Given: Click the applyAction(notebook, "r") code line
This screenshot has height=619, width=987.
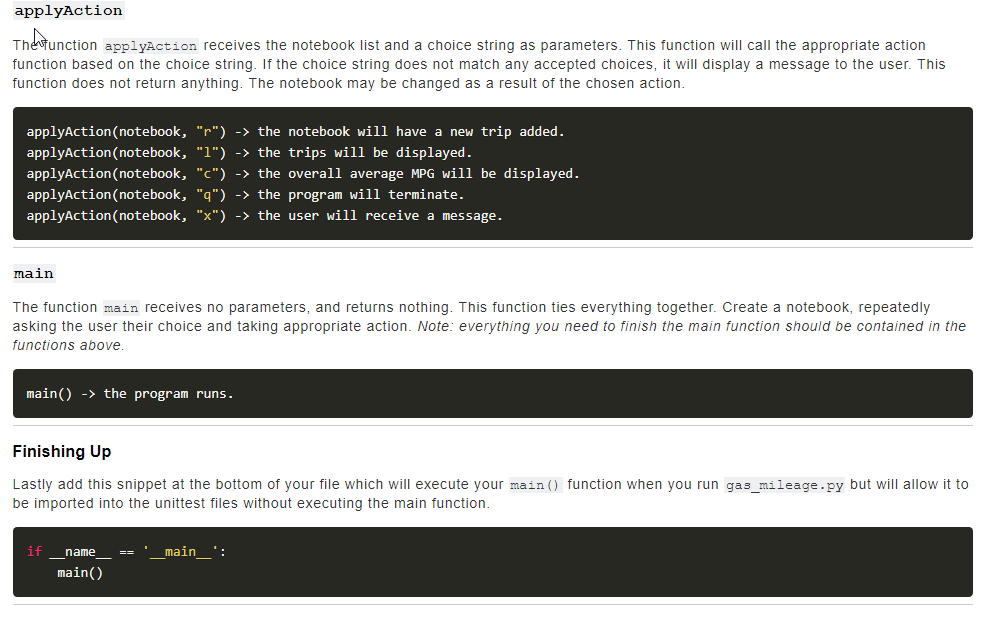Looking at the screenshot, I should [295, 132].
